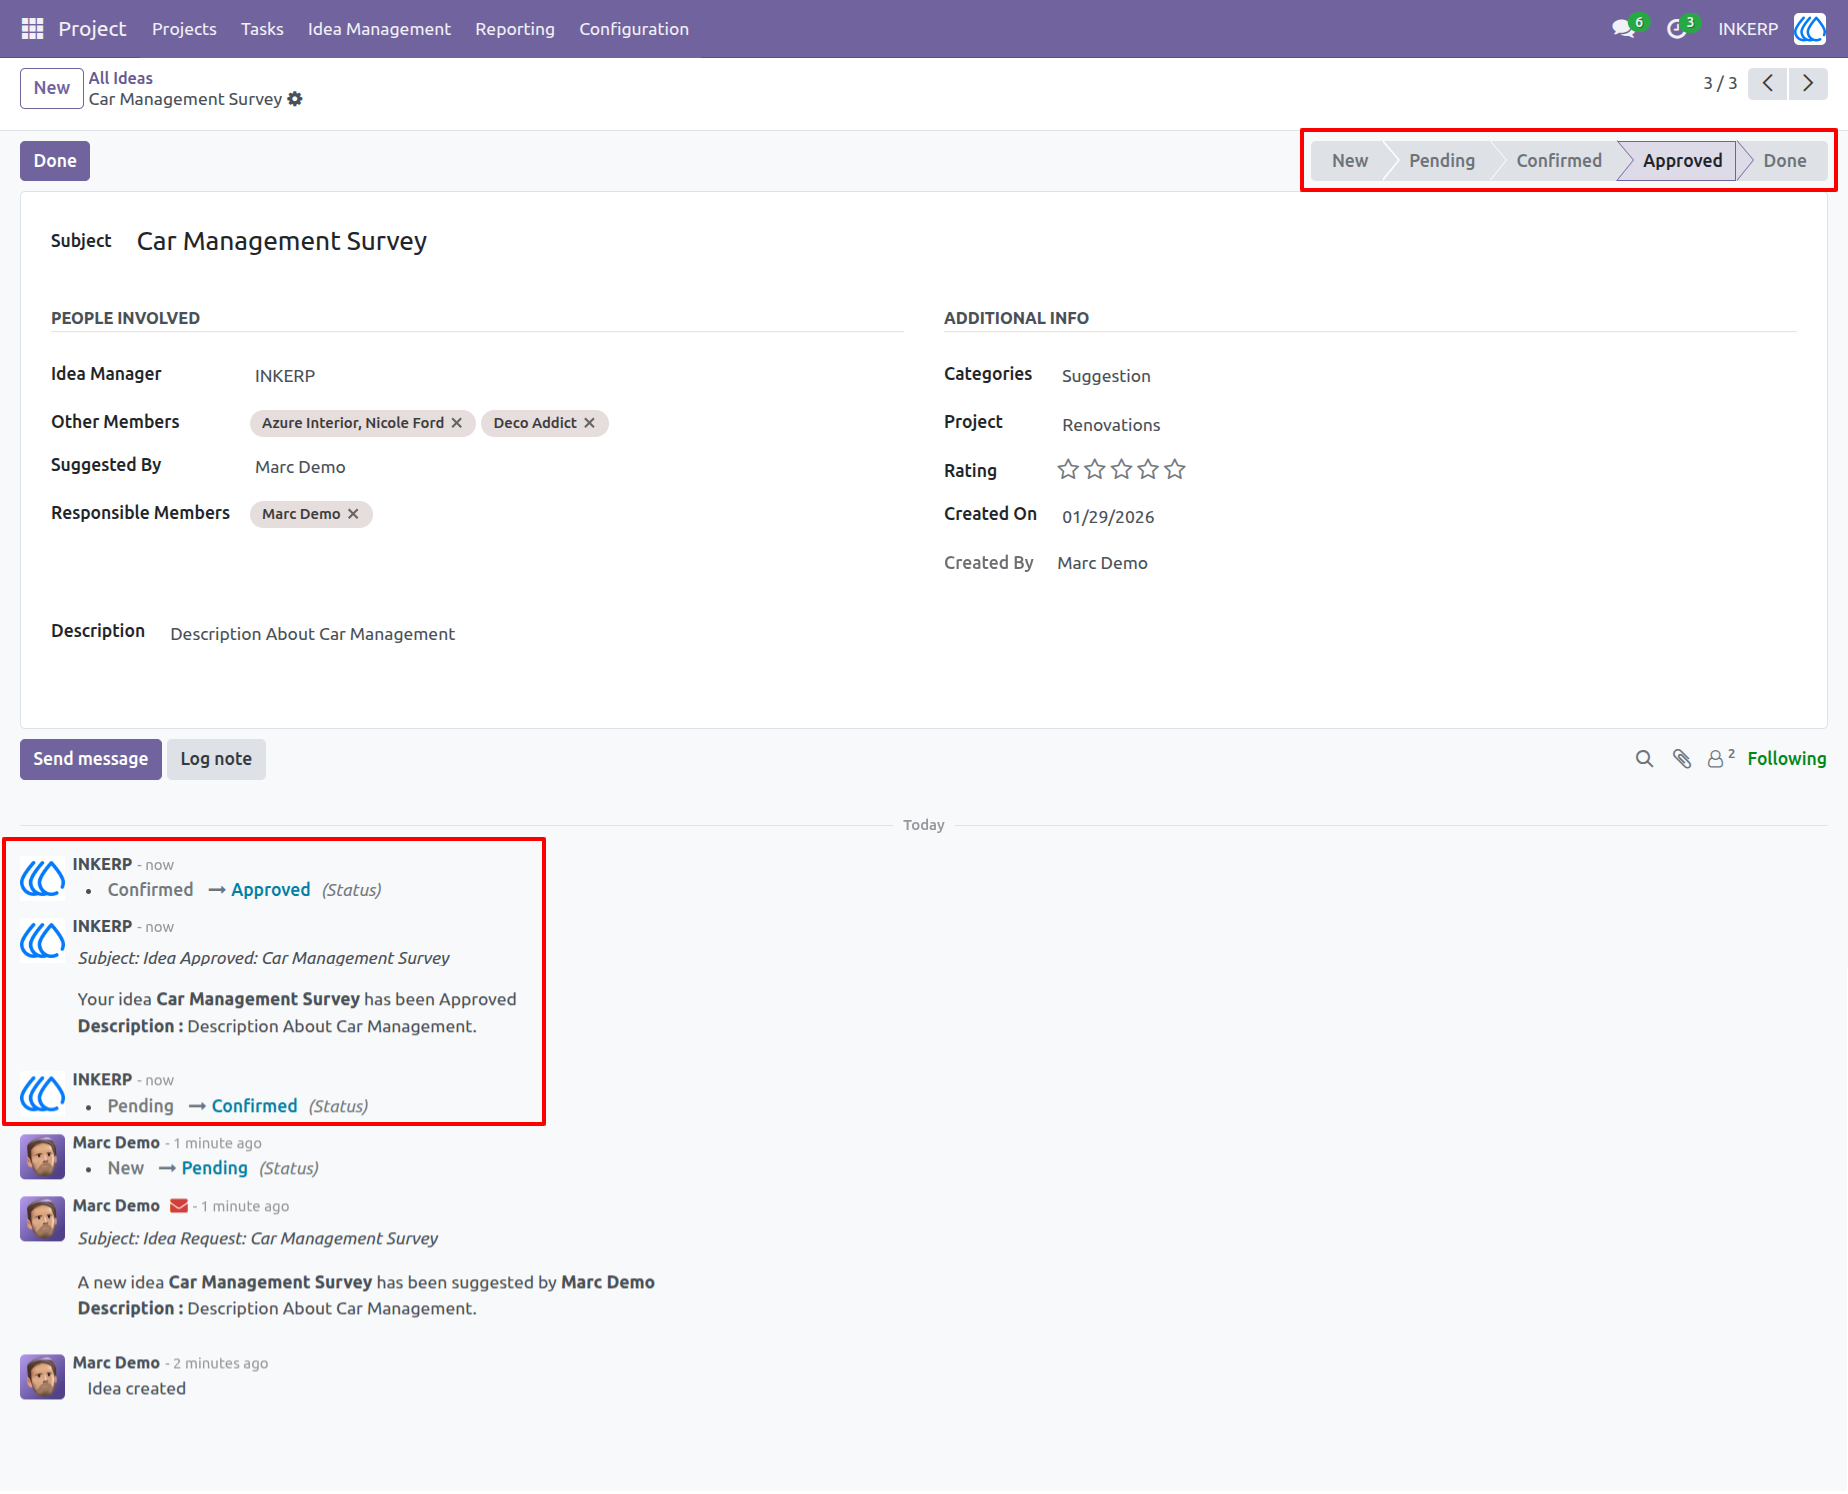Open the Idea Manager field INKERP
Viewport: 1848px width, 1494px height.
285,376
